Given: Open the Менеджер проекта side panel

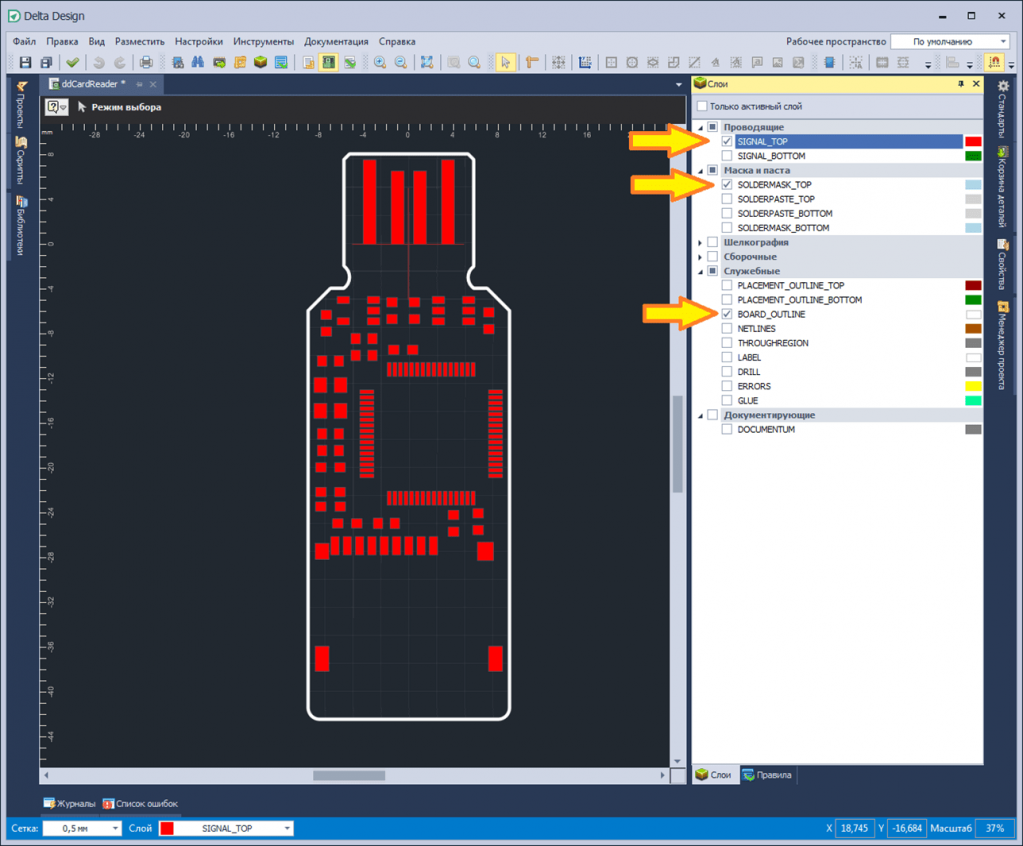Looking at the screenshot, I should [x=1003, y=345].
